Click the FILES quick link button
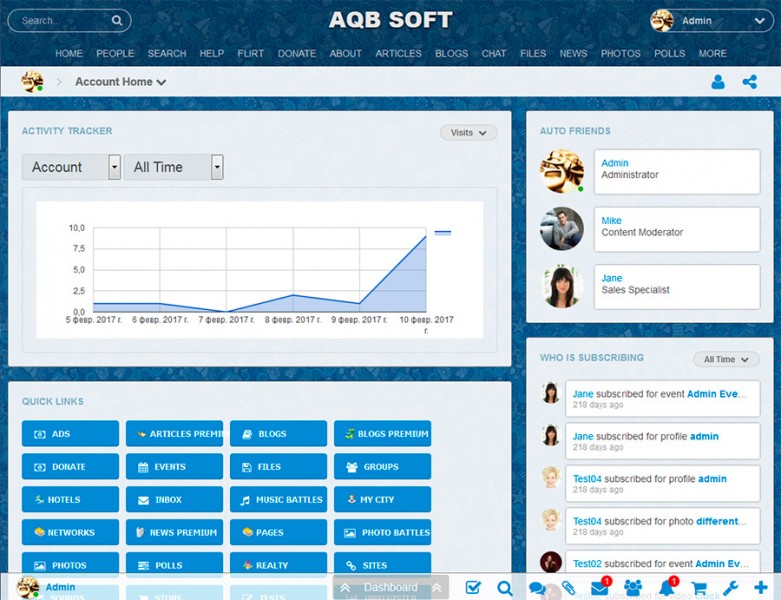Screen dimensions: 781x600 point(278,467)
